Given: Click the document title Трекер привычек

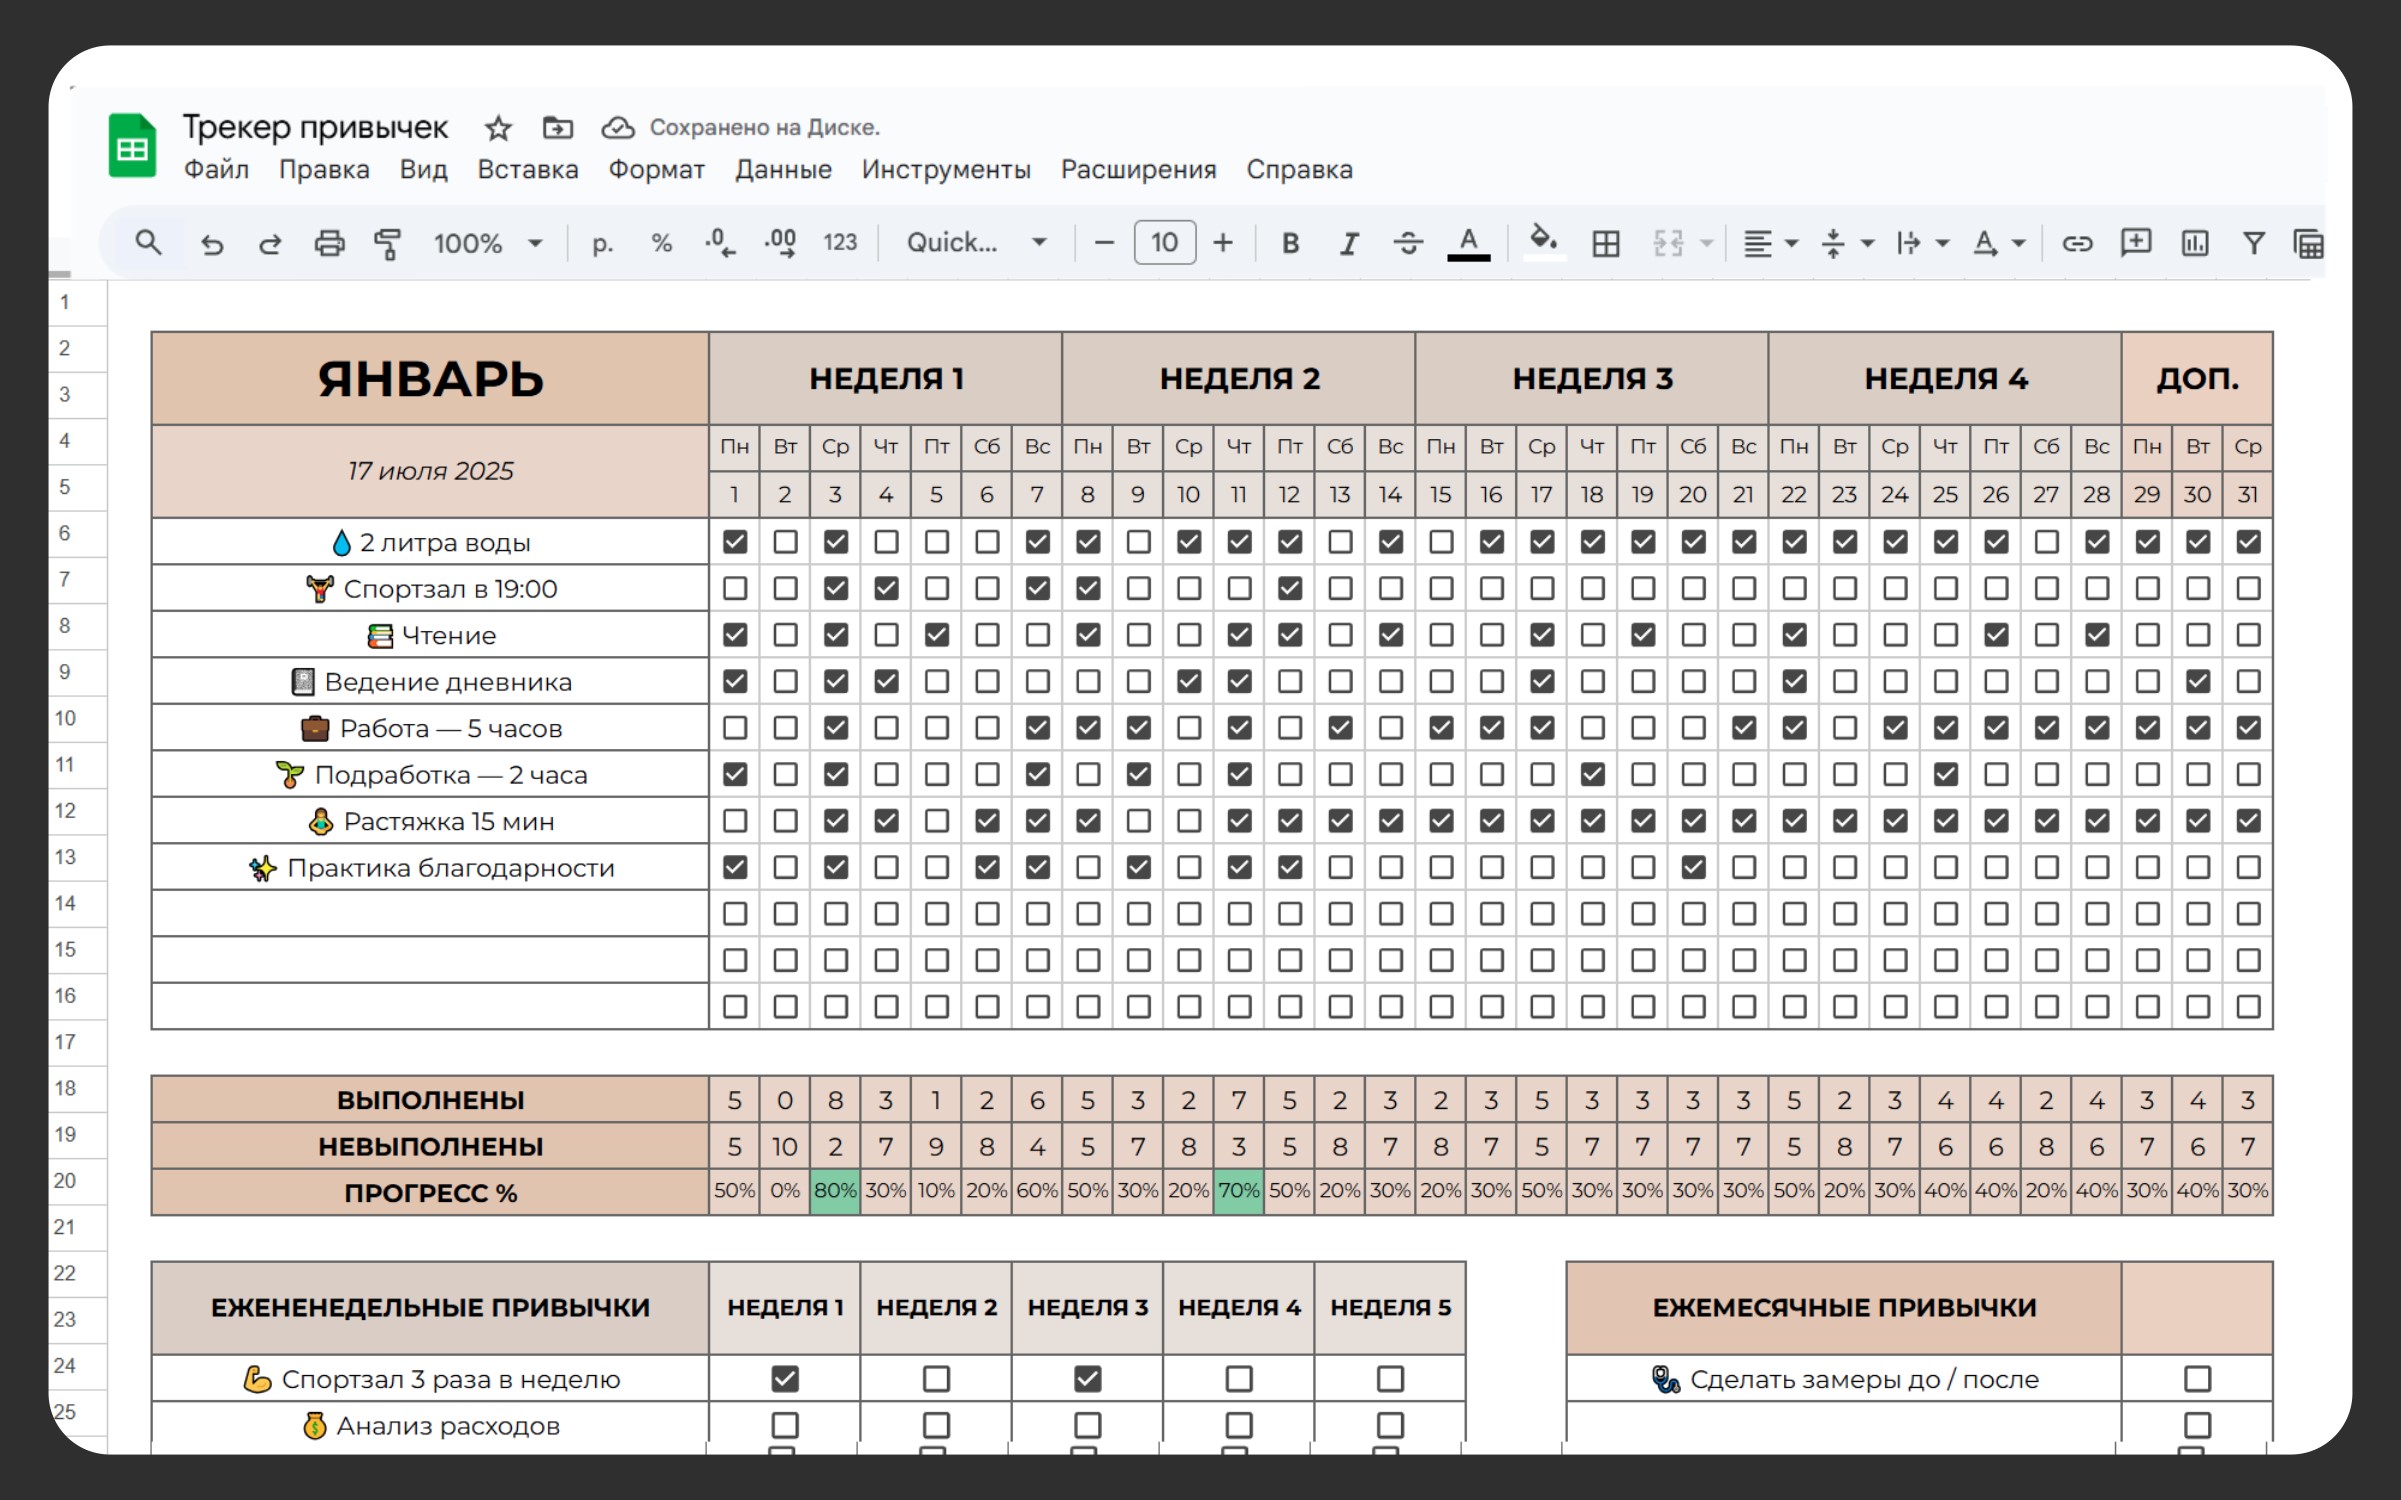Looking at the screenshot, I should 315,128.
